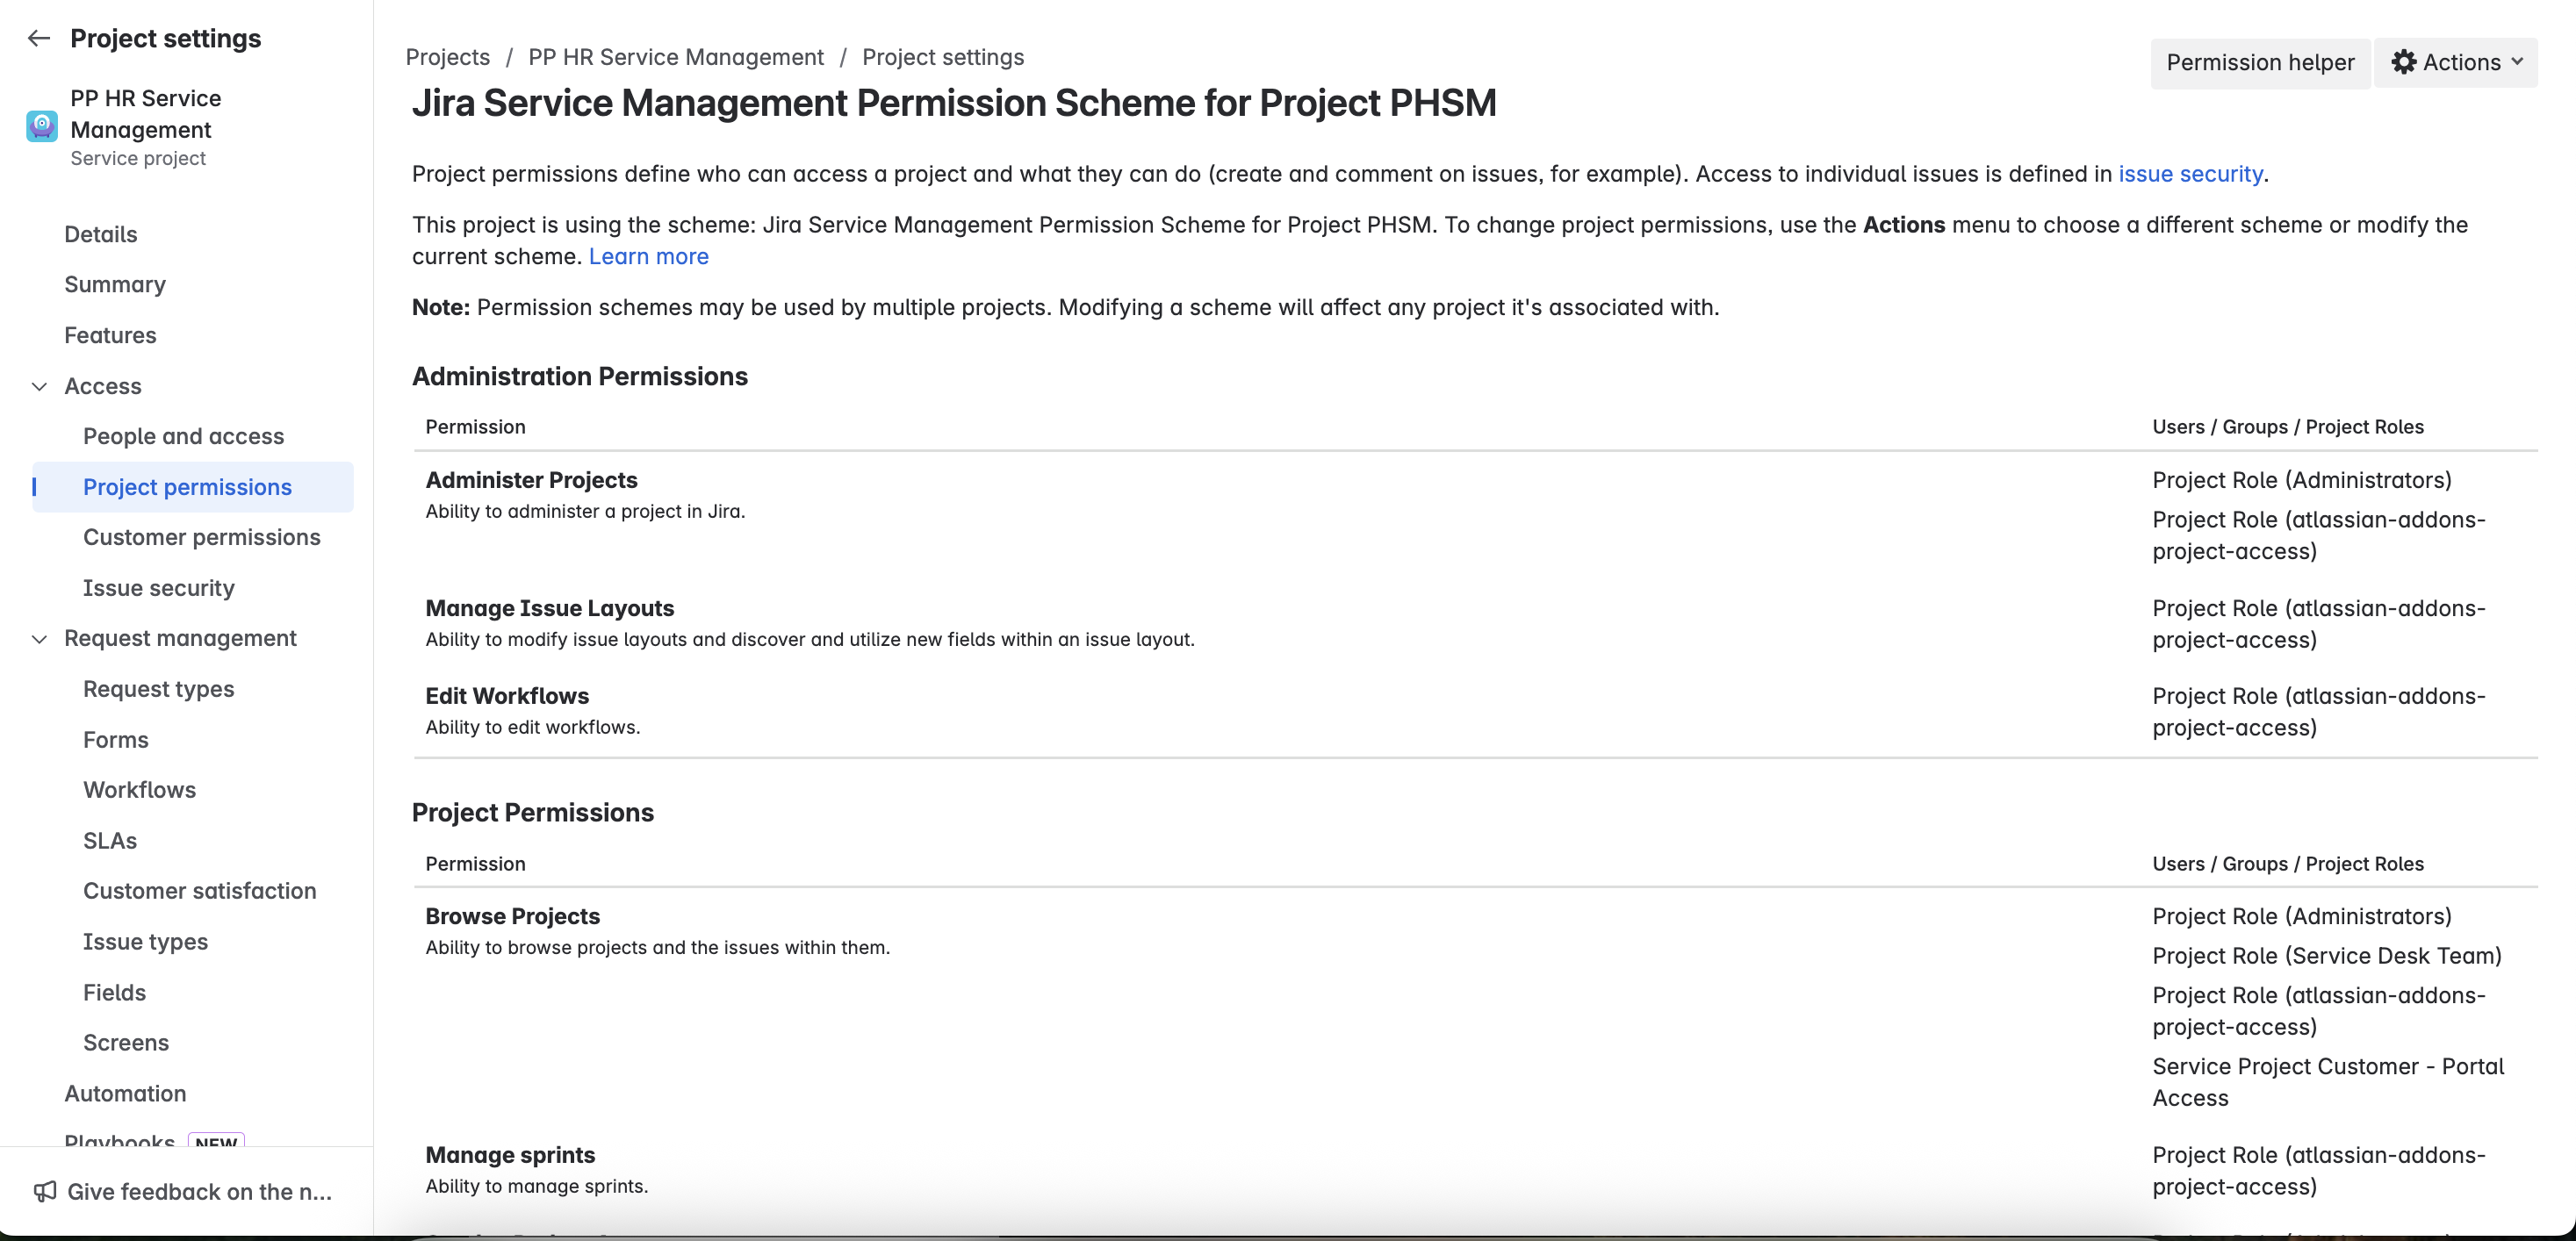
Task: Click the Administer Projects permission name
Action: click(x=531, y=480)
